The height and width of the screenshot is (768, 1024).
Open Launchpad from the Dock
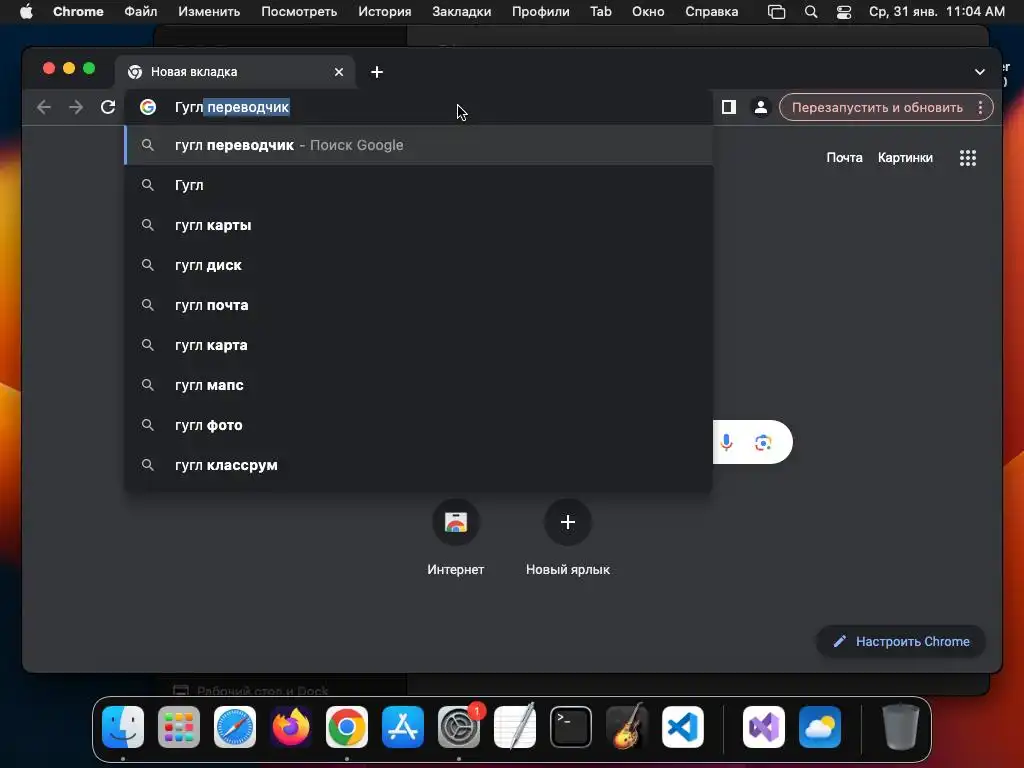point(179,727)
